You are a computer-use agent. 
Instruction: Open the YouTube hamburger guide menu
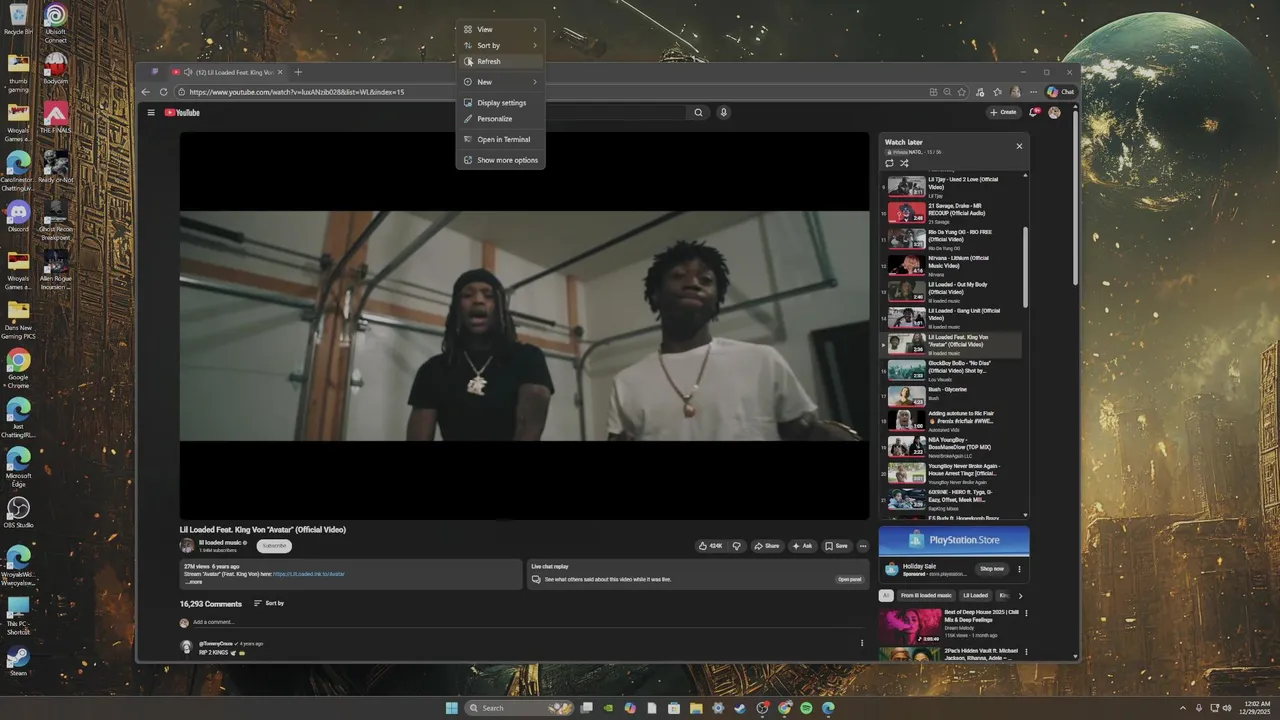[x=151, y=113]
